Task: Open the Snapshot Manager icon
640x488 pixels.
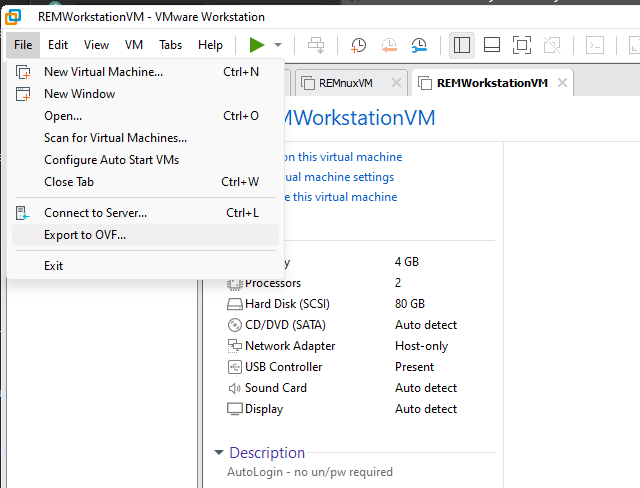Action: pyautogui.click(x=420, y=45)
